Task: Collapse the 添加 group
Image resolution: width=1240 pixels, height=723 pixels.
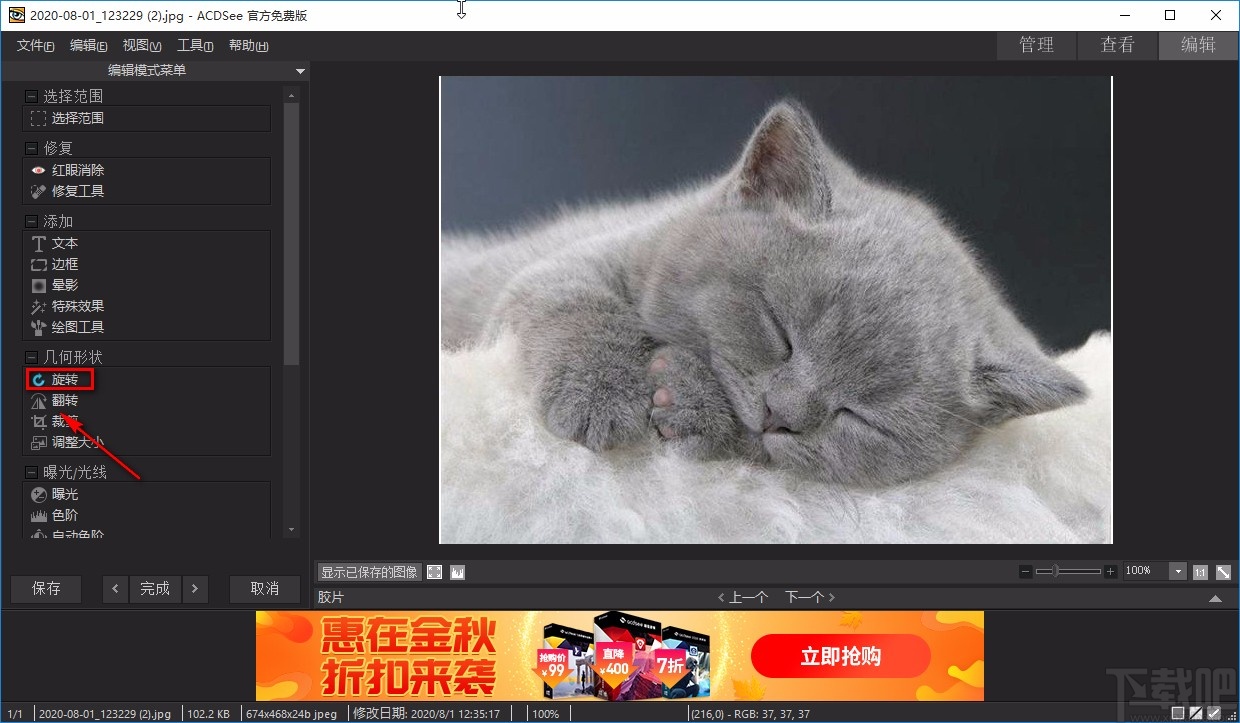Action: [31, 222]
